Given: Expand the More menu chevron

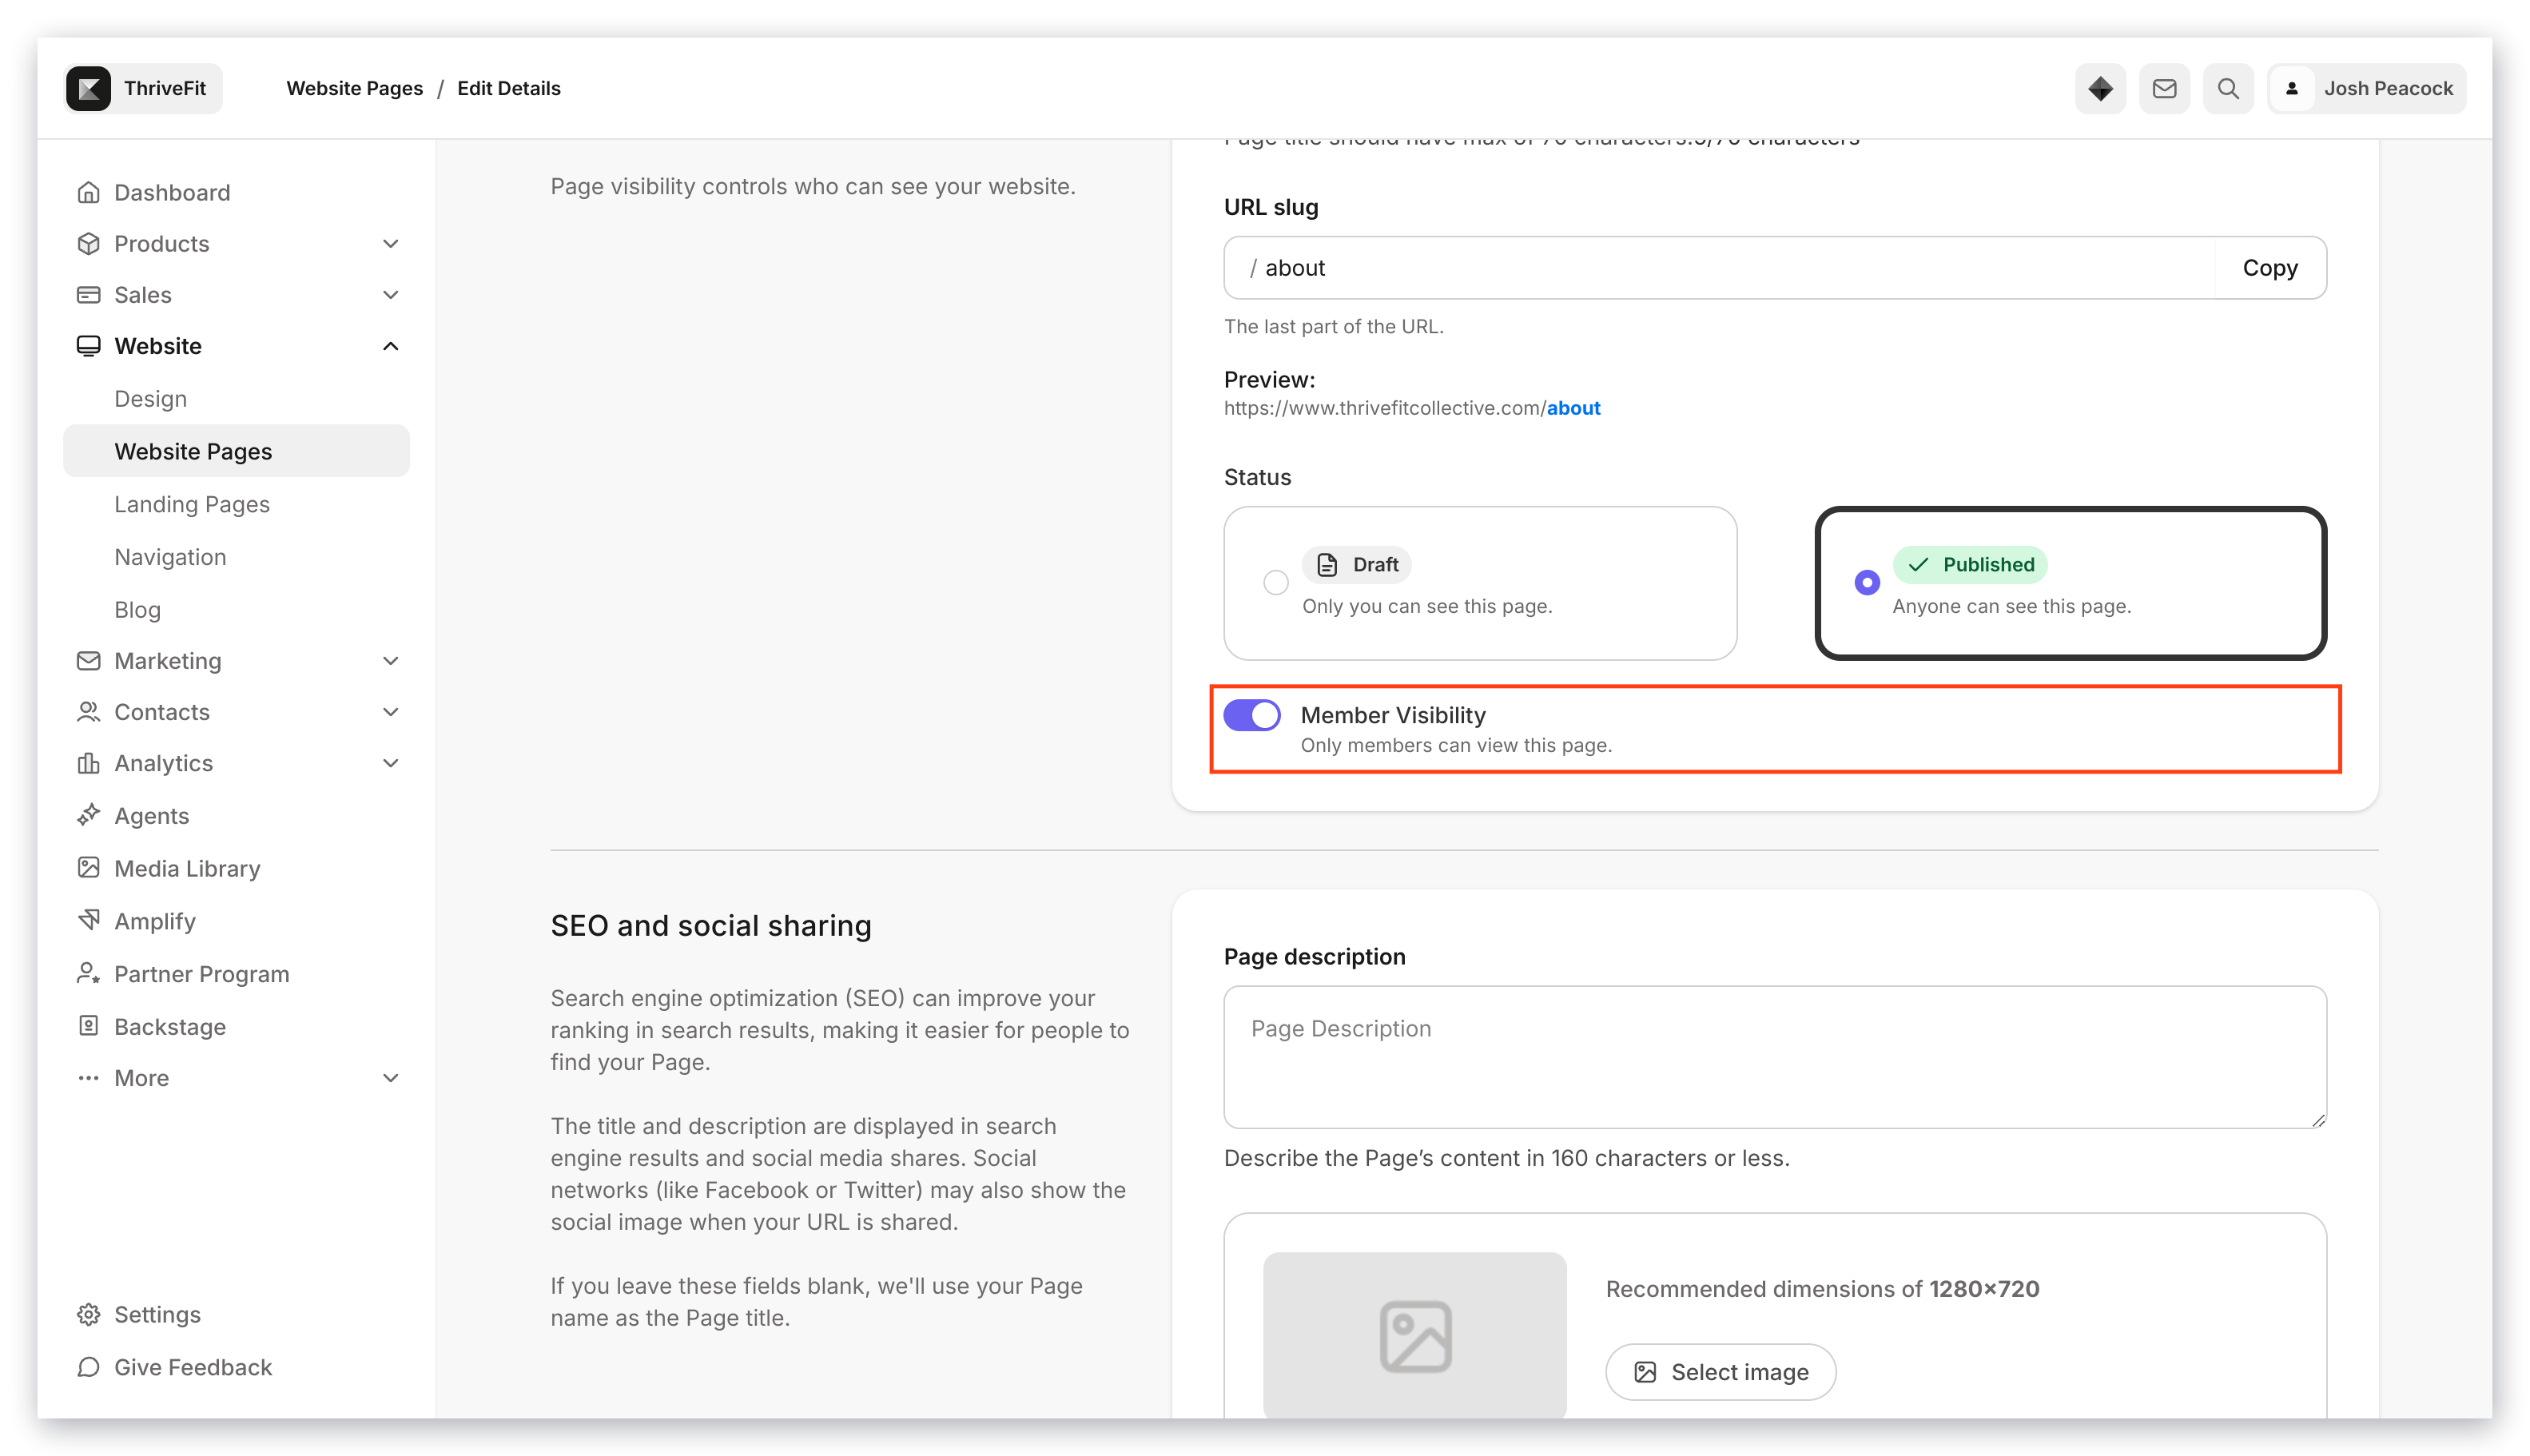Looking at the screenshot, I should pyautogui.click(x=390, y=1077).
